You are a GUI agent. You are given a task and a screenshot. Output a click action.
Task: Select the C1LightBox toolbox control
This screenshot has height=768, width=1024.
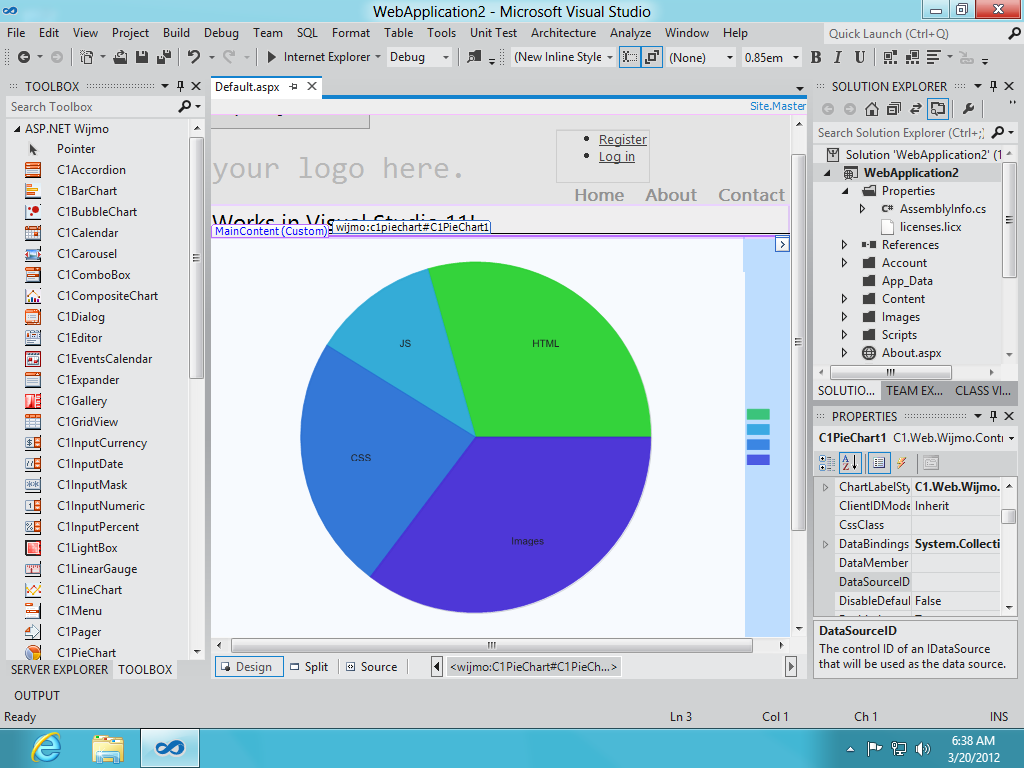tap(87, 548)
